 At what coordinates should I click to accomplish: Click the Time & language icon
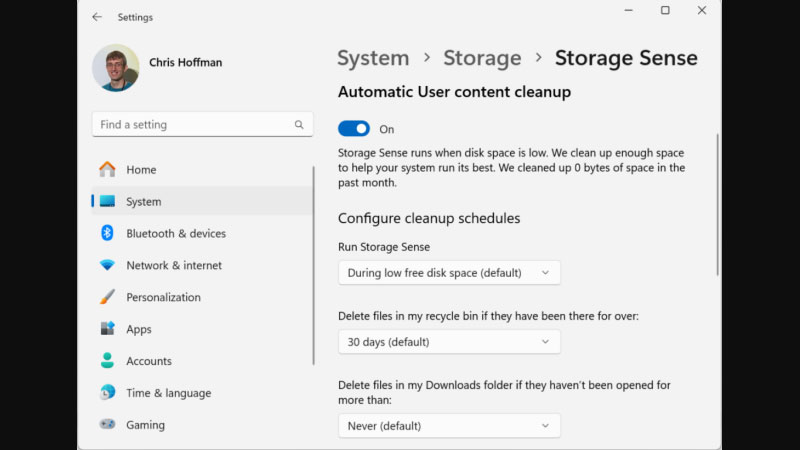[x=107, y=393]
